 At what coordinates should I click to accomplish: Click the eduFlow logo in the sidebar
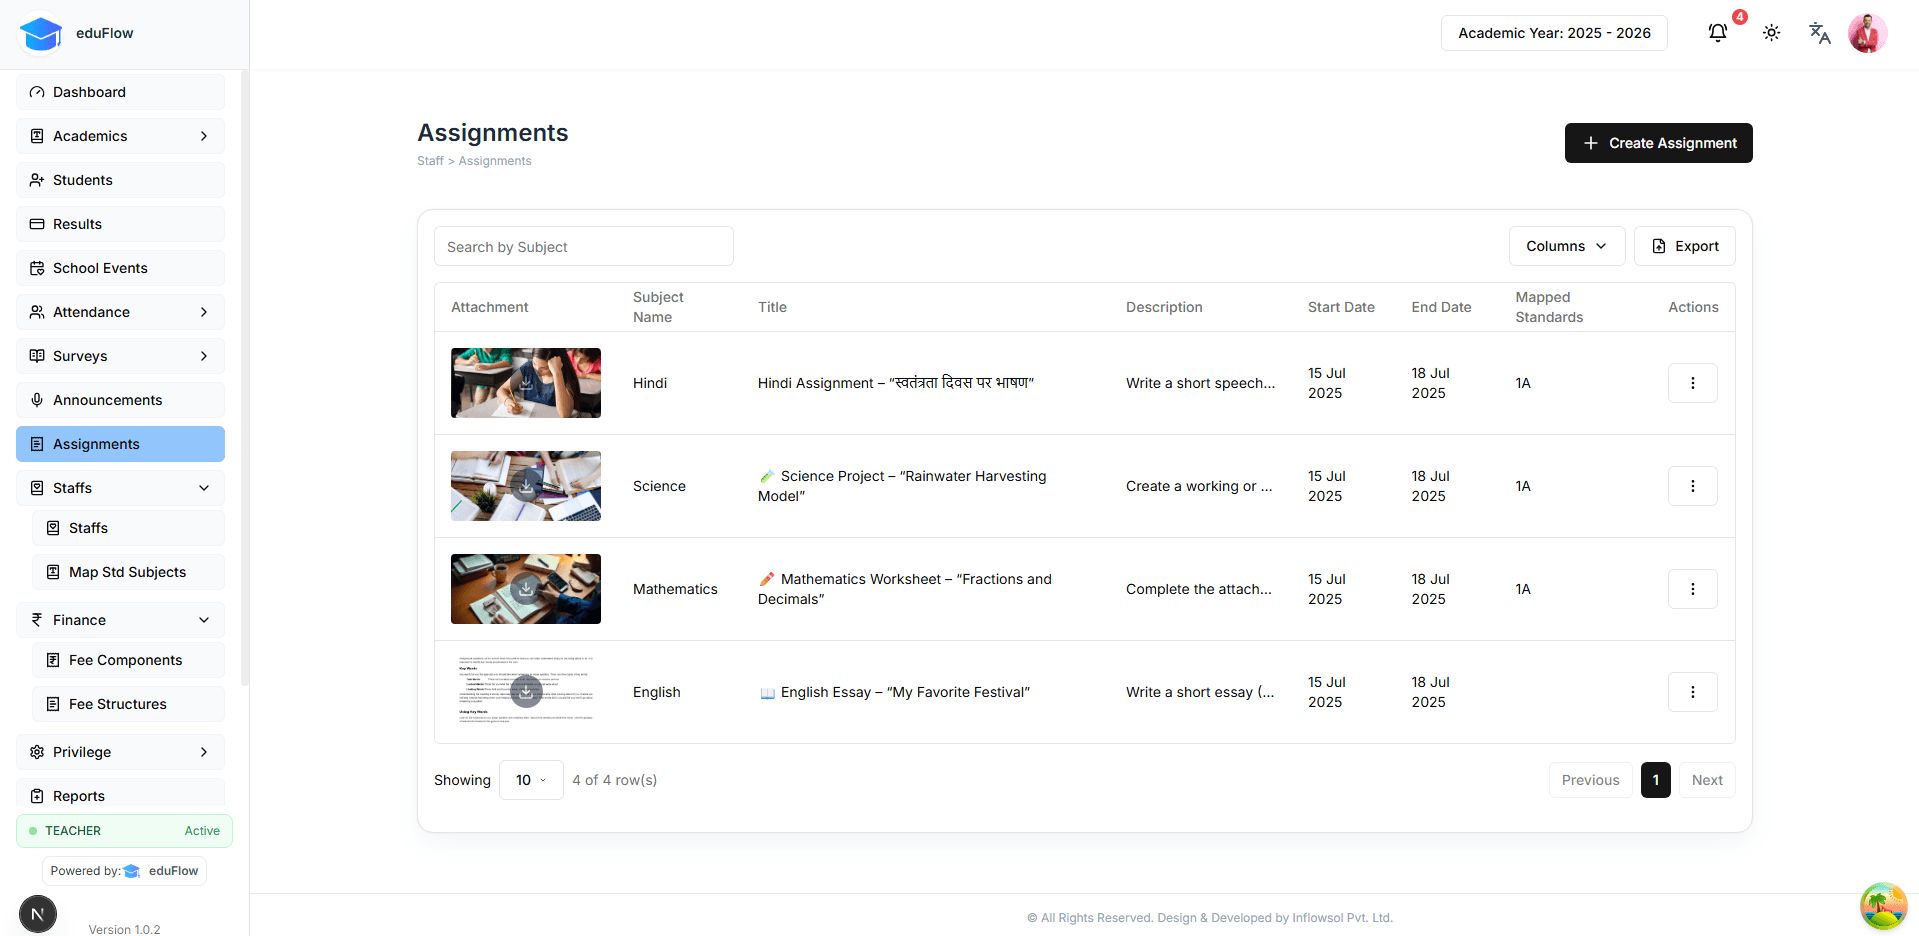click(x=42, y=33)
